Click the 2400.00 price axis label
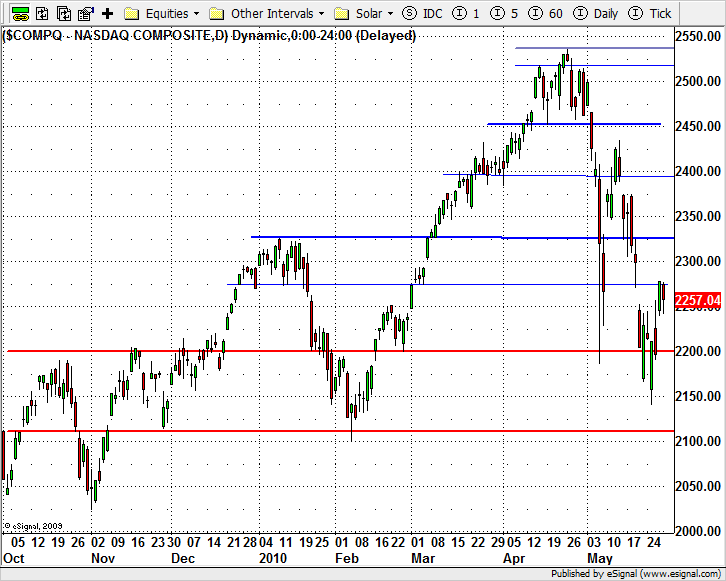This screenshot has width=726, height=581. click(698, 171)
